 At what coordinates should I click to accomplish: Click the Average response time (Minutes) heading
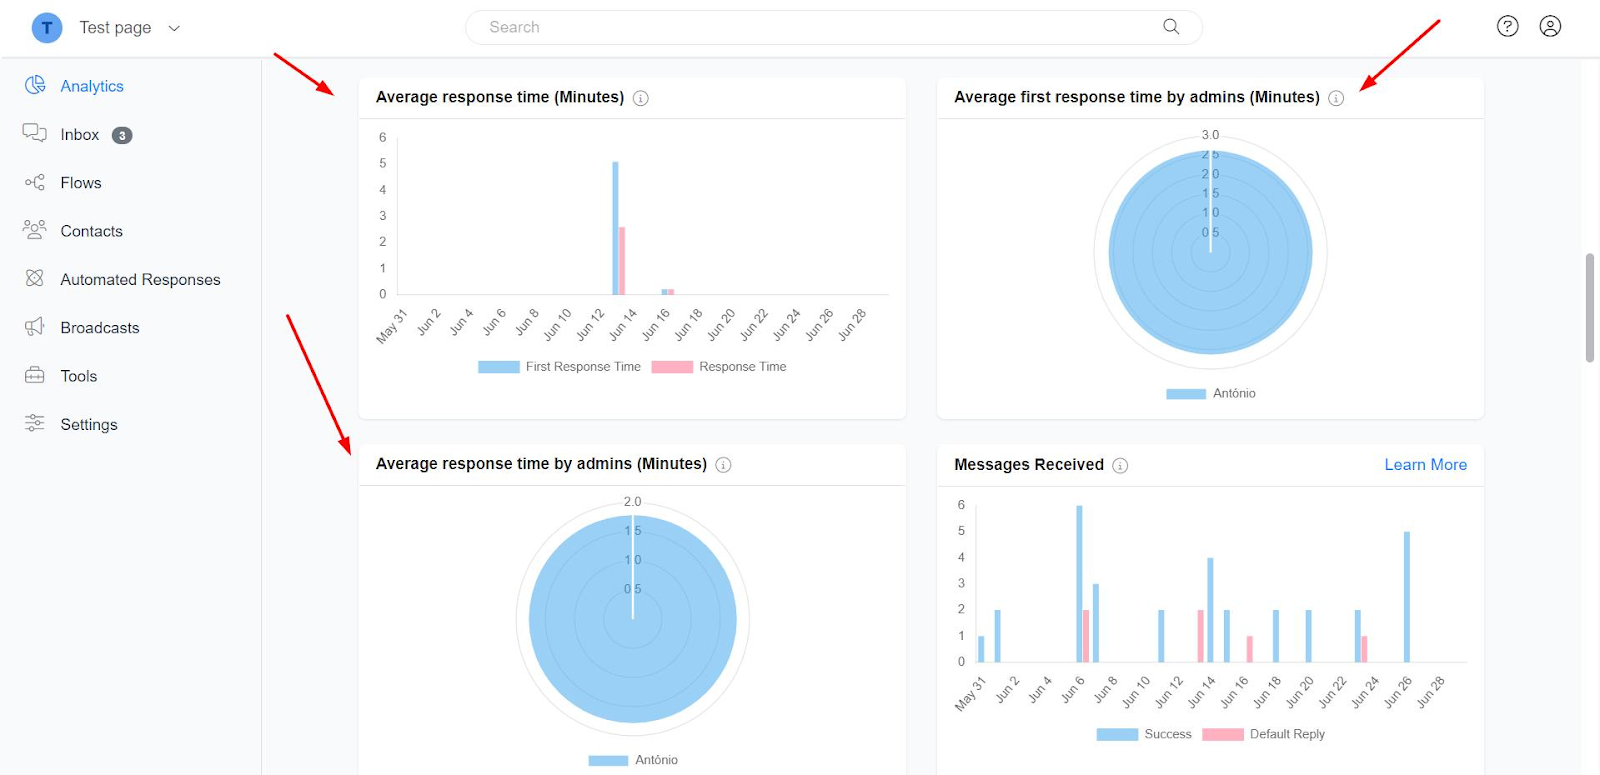[500, 97]
